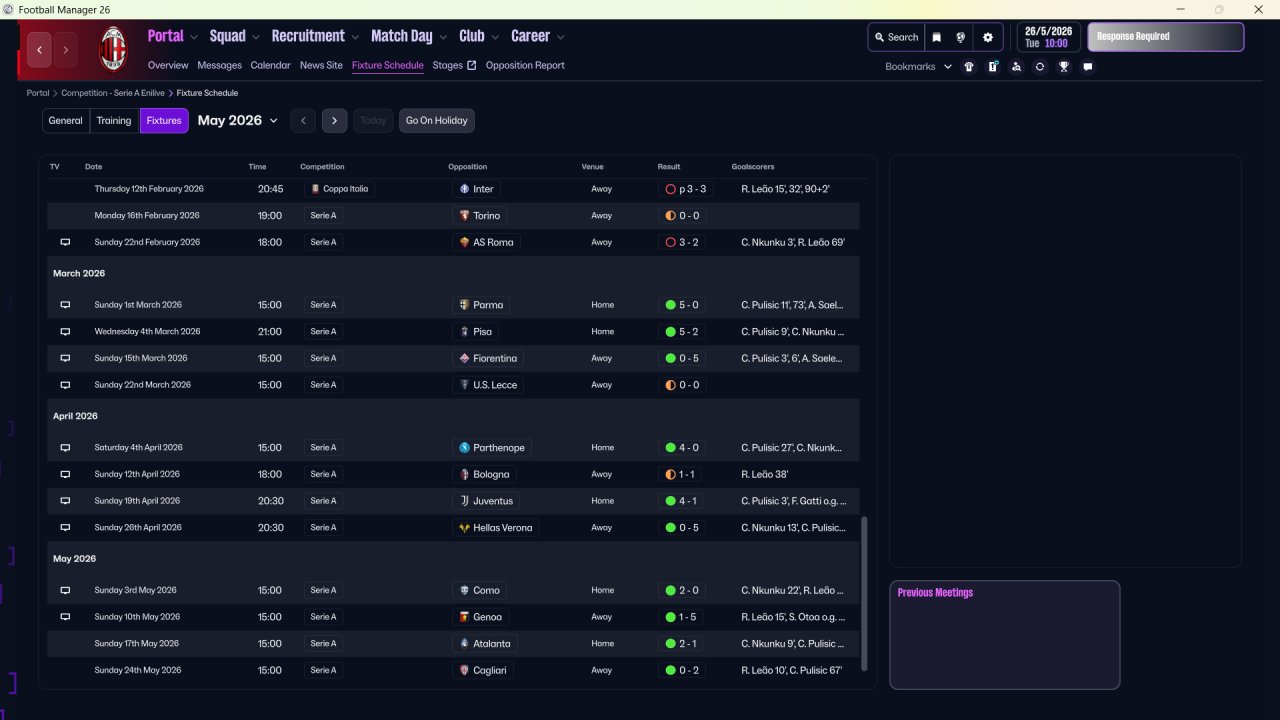
Task: Sort fixtures by the Competition column header
Action: coord(322,167)
